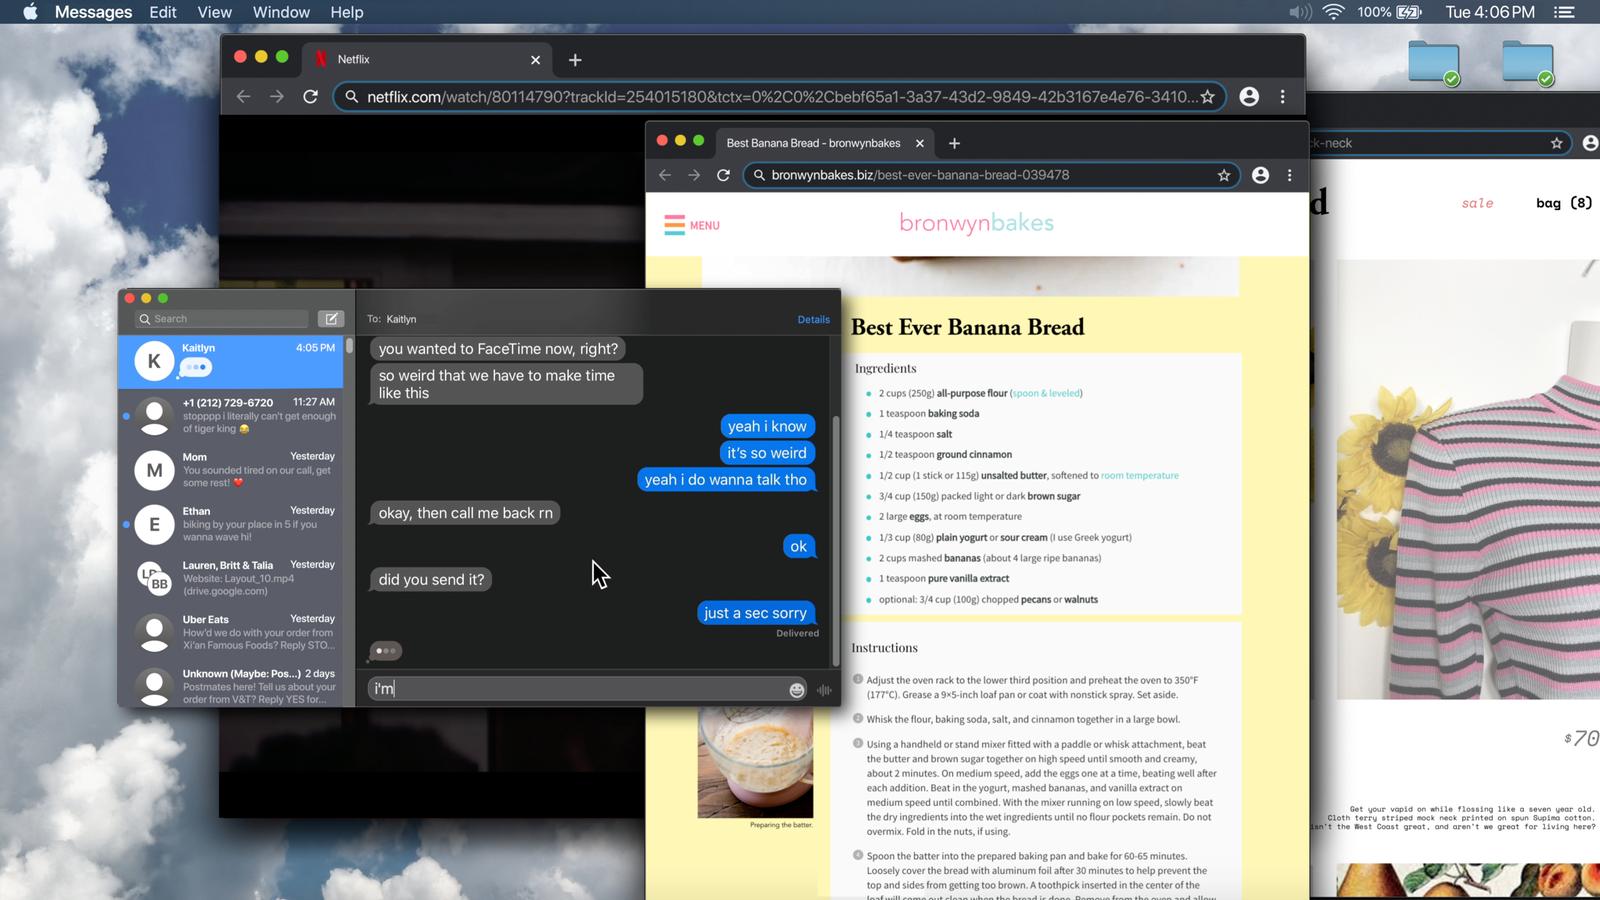Open the Notification Center list icon
Viewport: 1600px width, 900px height.
(1564, 12)
